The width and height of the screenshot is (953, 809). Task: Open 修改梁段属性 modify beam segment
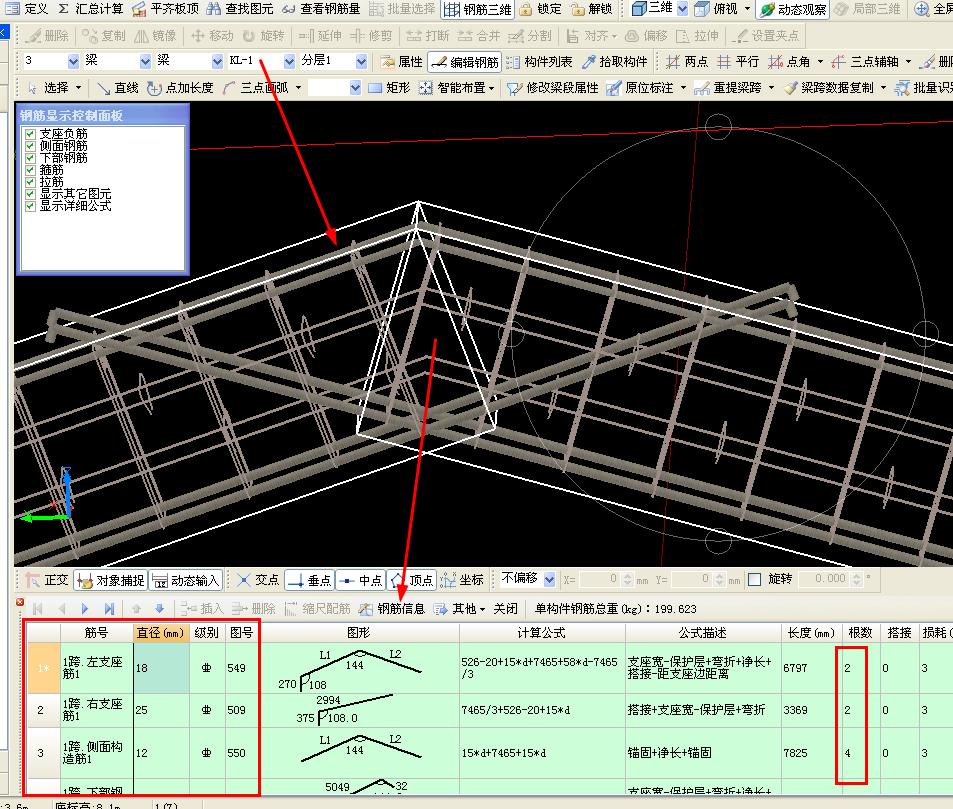tap(553, 88)
